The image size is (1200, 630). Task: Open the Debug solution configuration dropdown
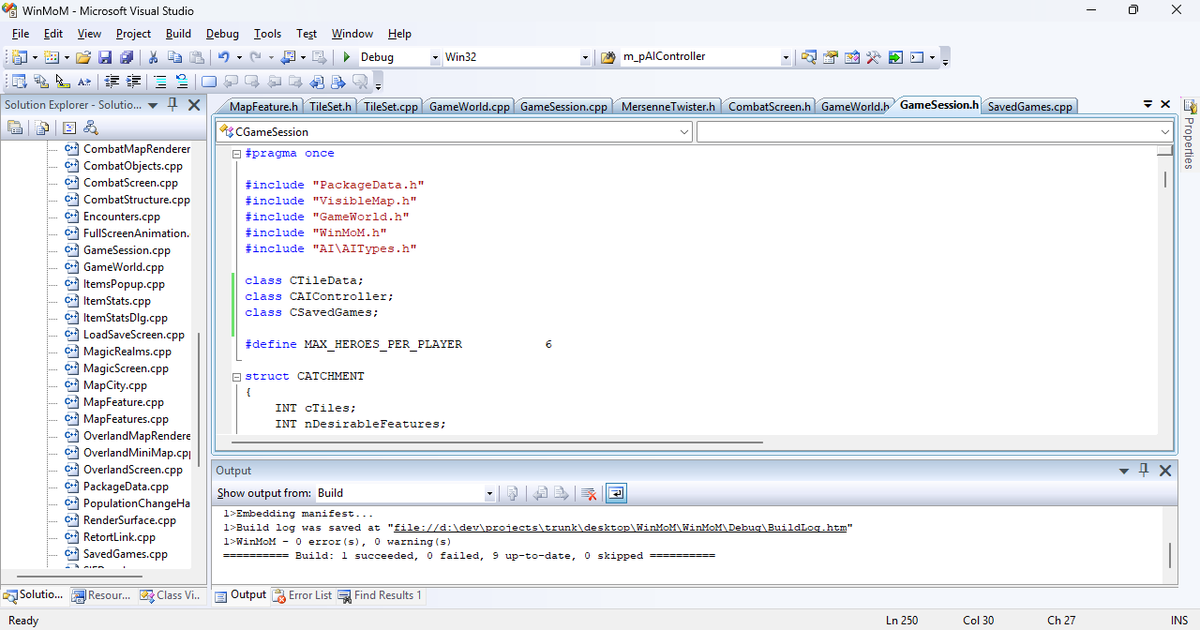coord(435,58)
